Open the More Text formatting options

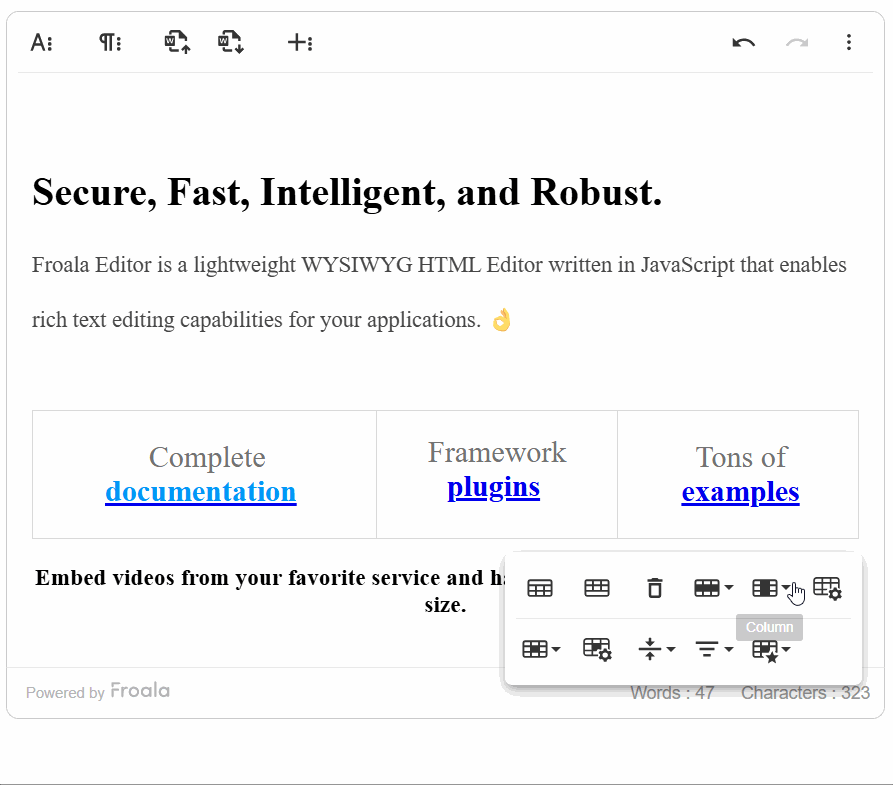pyautogui.click(x=42, y=43)
